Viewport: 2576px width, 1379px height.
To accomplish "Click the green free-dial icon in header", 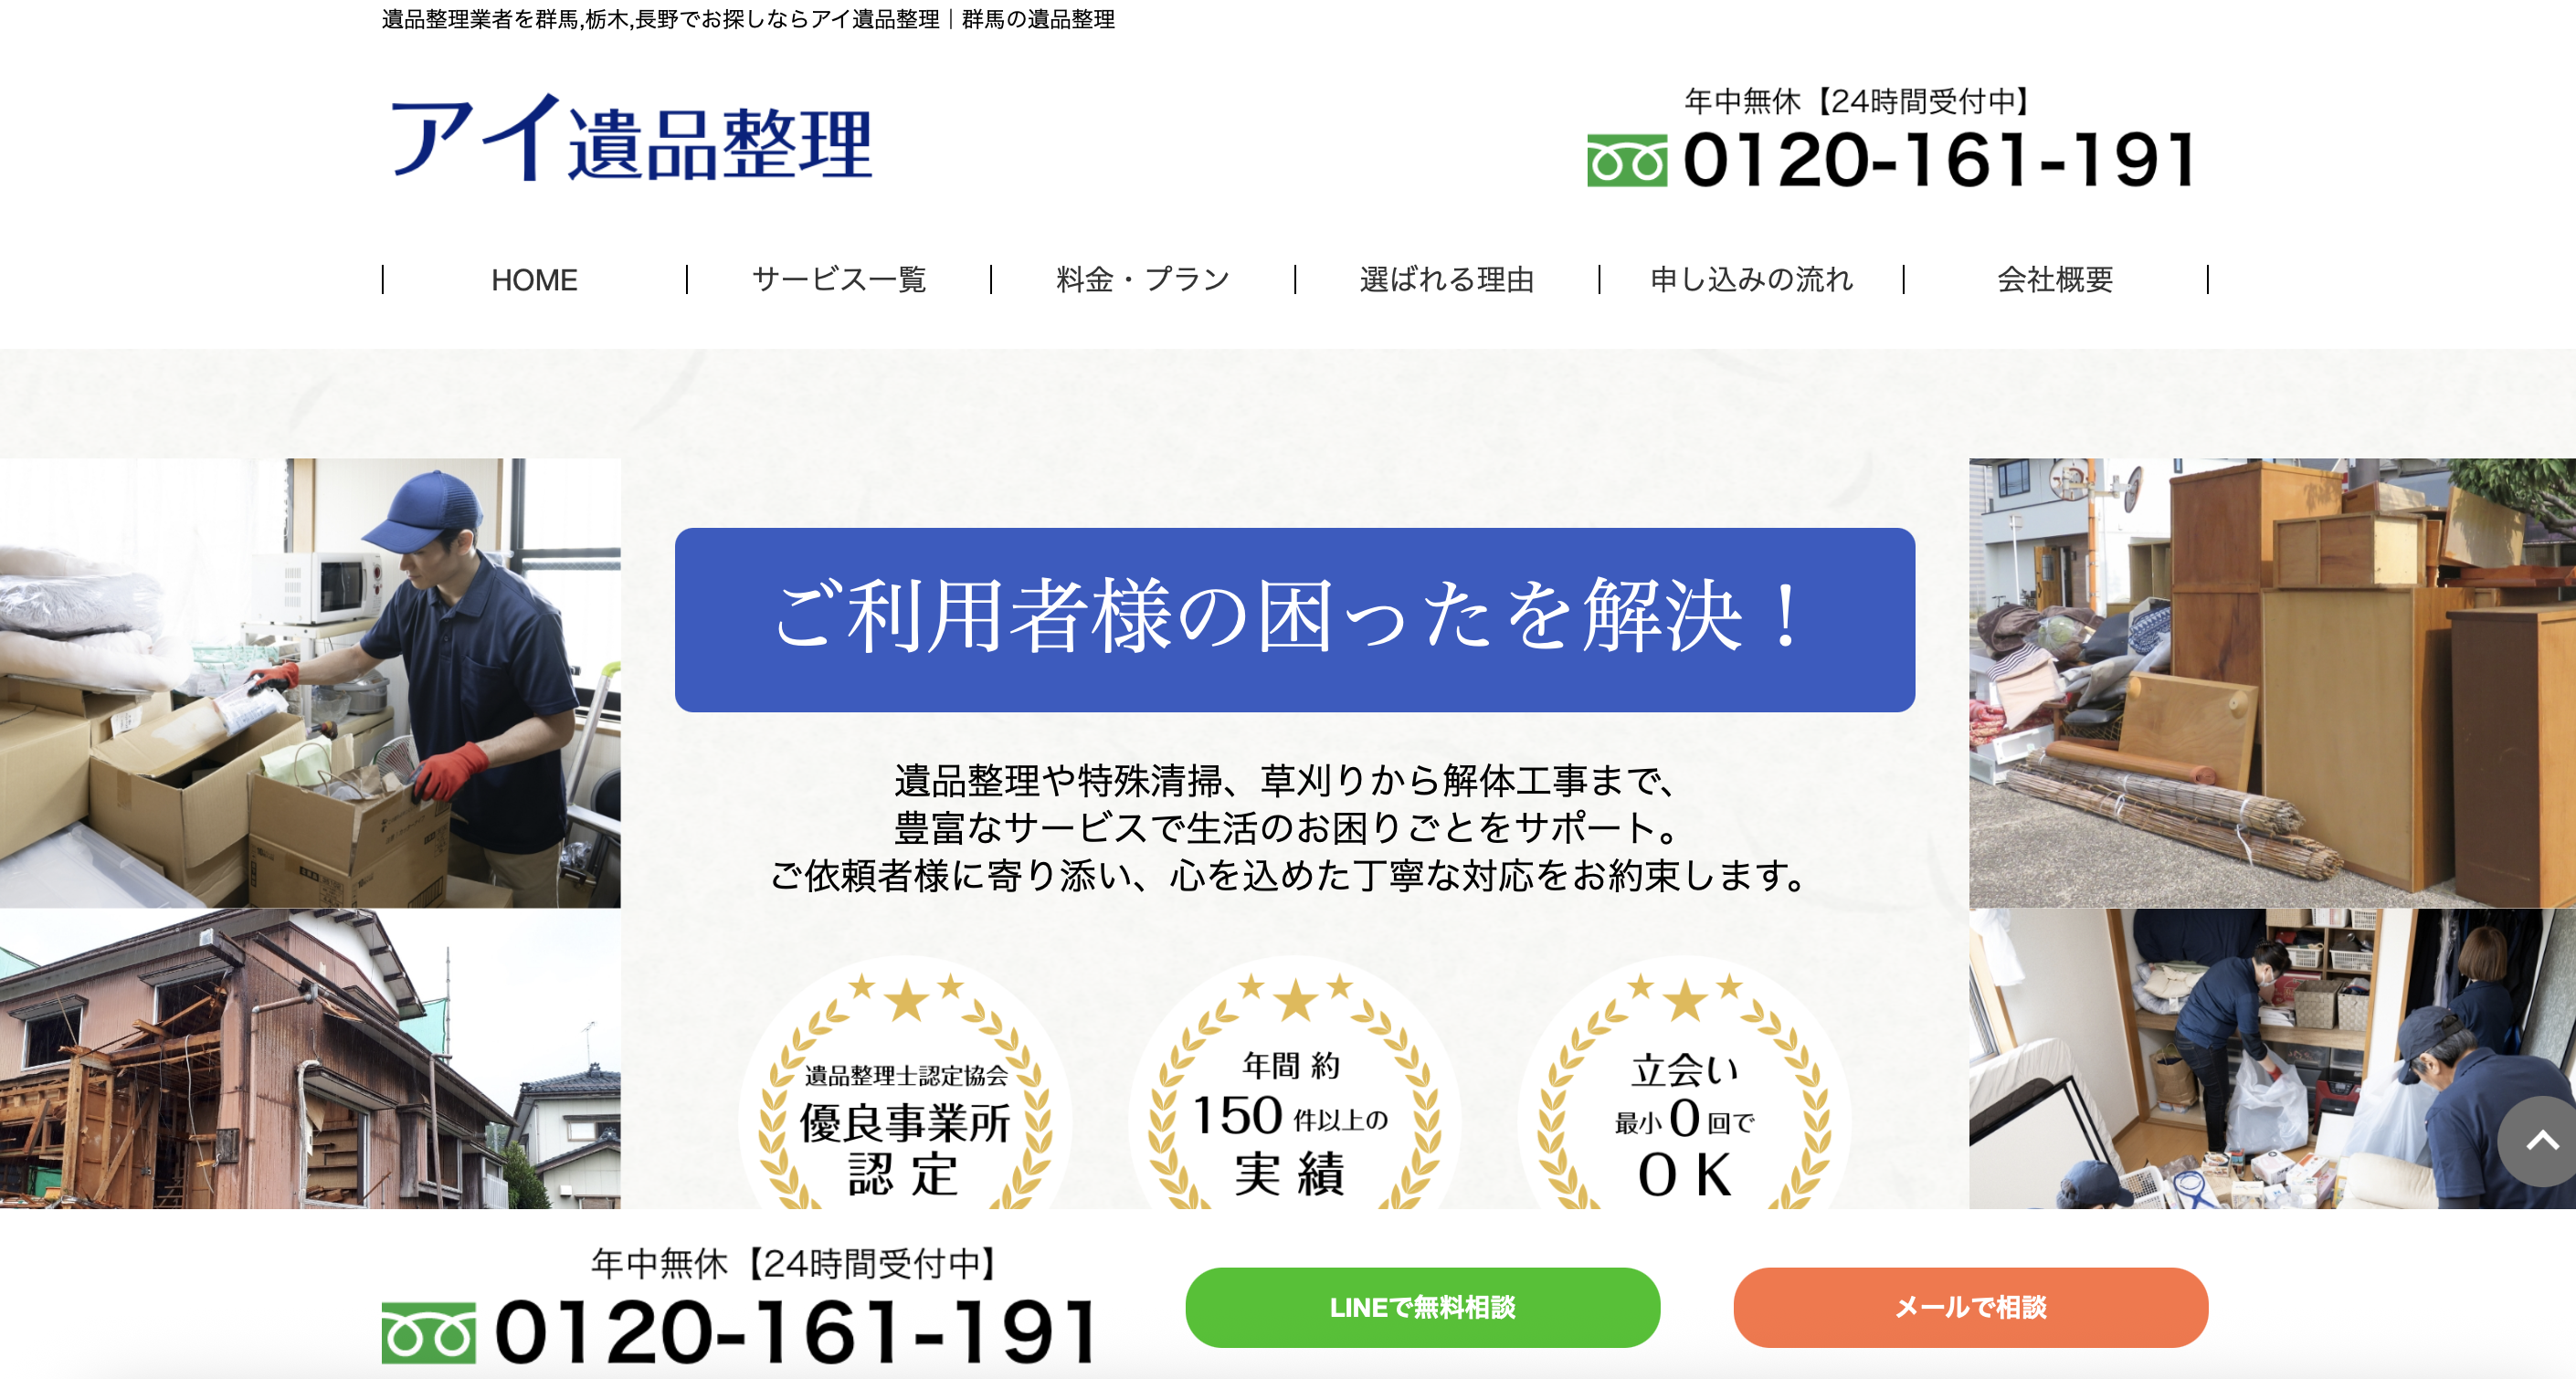I will 1627,161.
